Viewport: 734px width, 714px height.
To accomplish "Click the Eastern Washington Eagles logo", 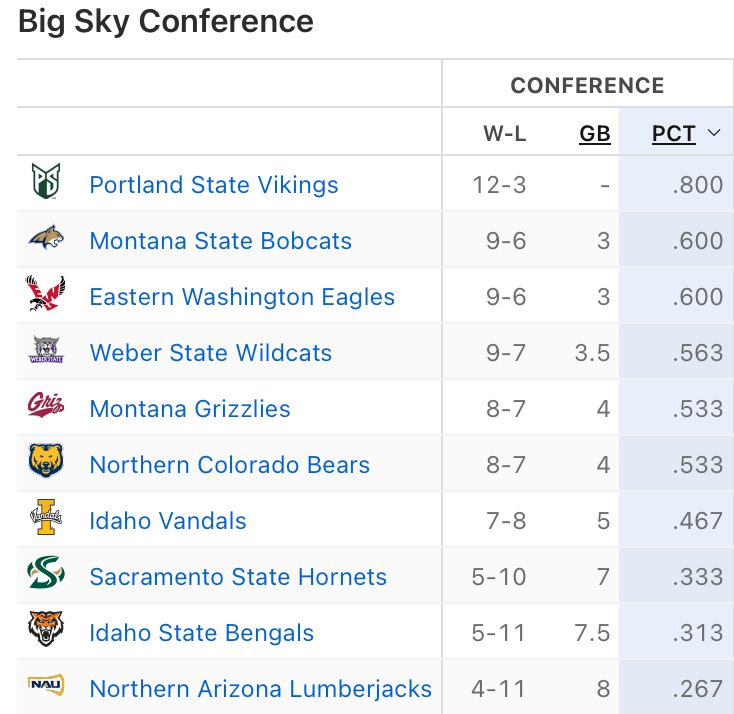I will (46, 295).
